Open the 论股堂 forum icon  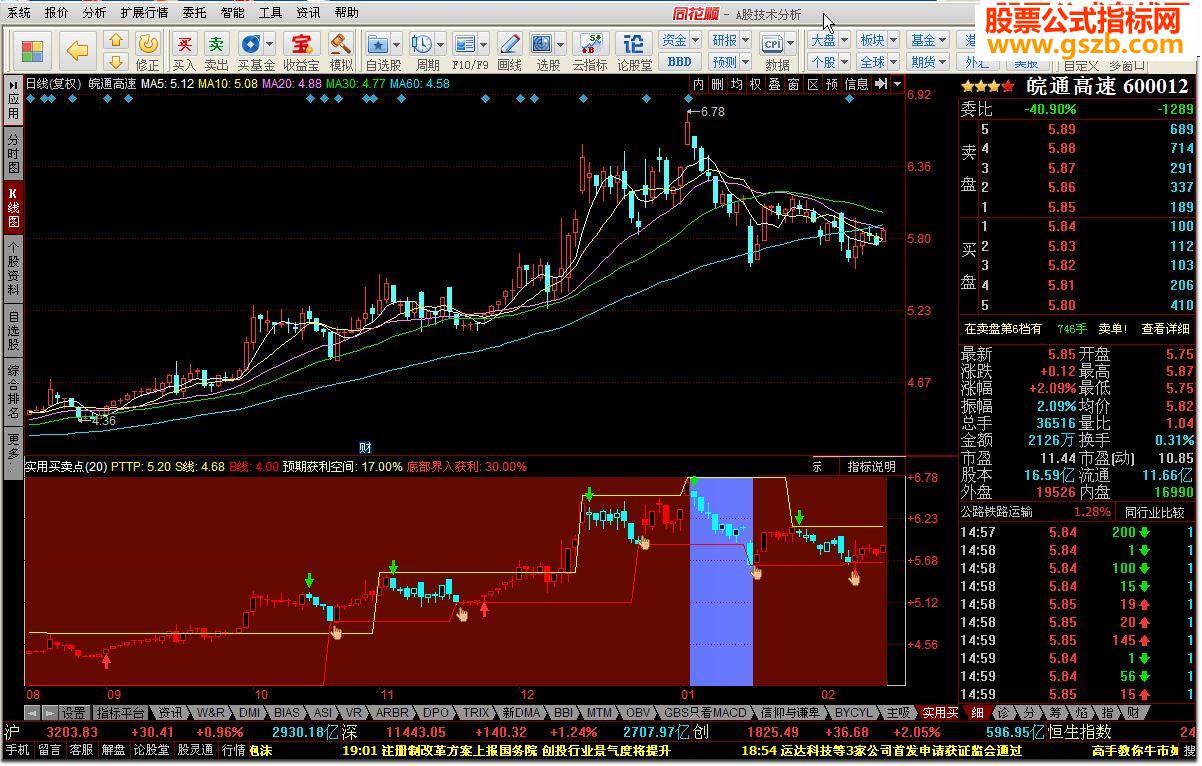[x=633, y=43]
